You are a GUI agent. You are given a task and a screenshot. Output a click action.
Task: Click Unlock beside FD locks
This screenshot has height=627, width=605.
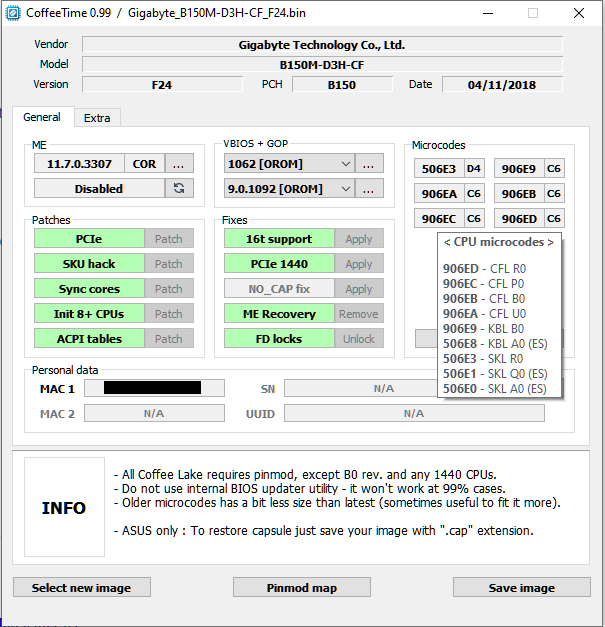(359, 338)
